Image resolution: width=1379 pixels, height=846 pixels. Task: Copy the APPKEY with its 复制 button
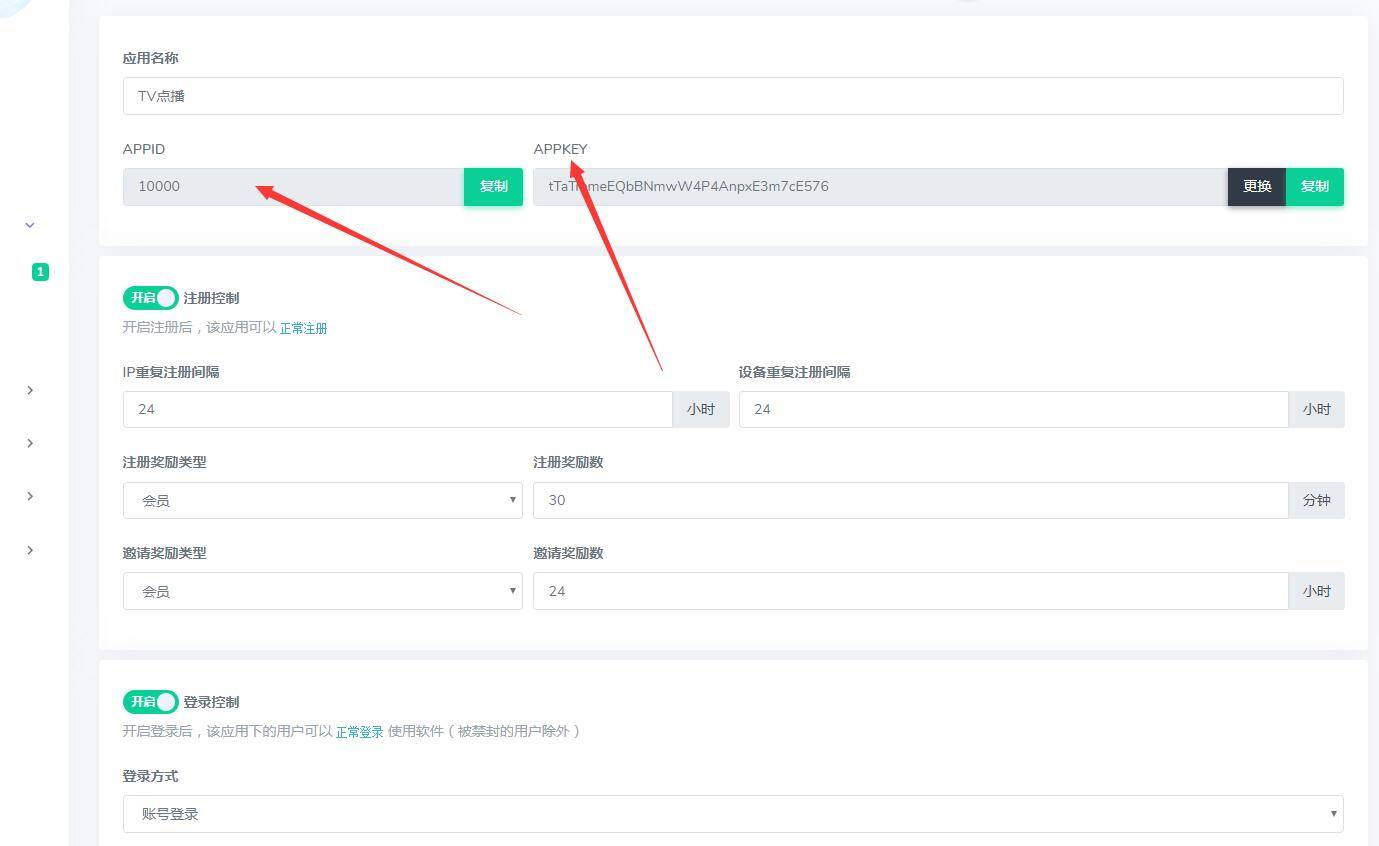[x=1314, y=187]
